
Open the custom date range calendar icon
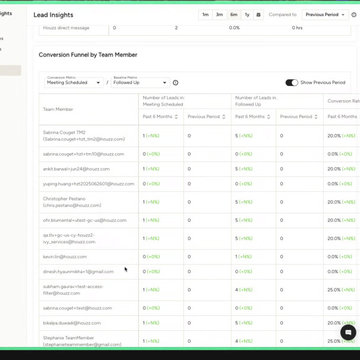click(258, 15)
